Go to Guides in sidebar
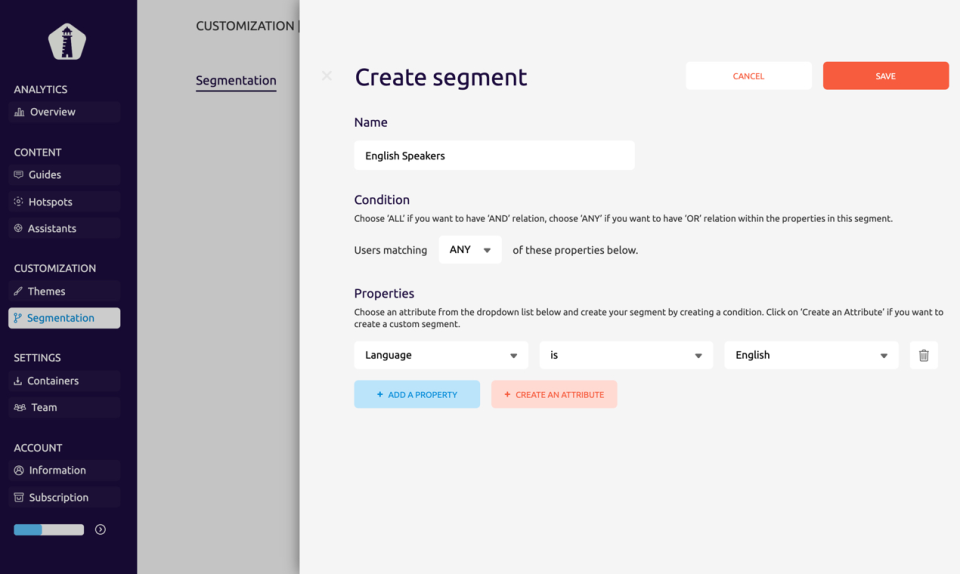960x574 pixels. pos(45,175)
